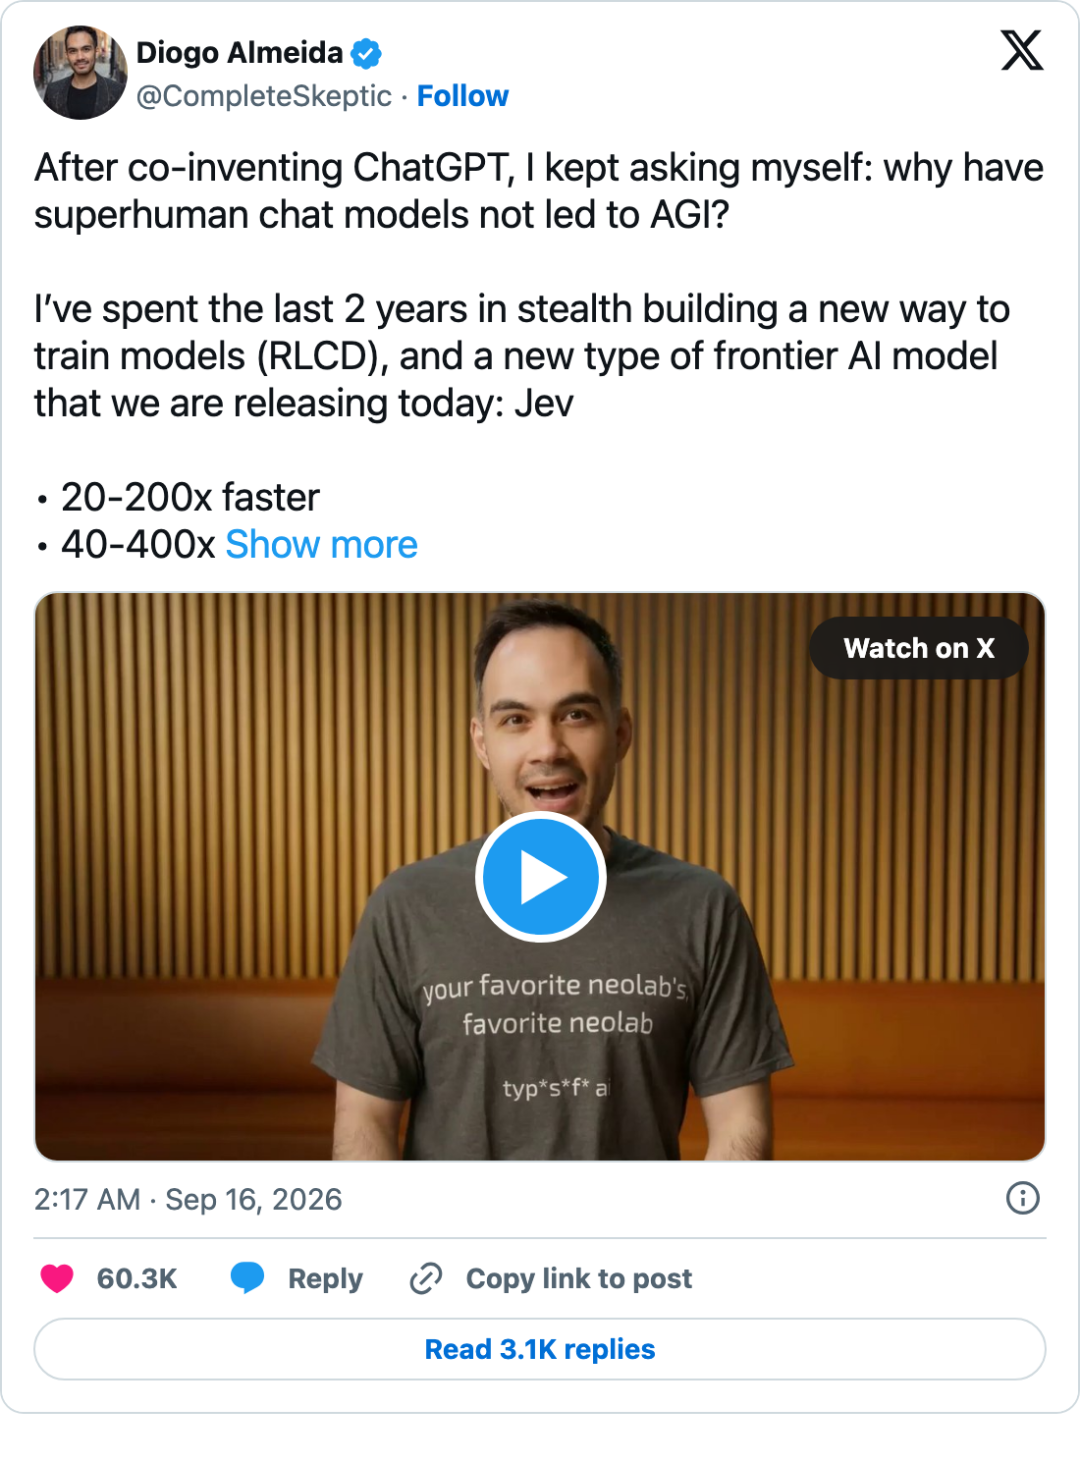Click the chain link copy icon

(x=426, y=1278)
